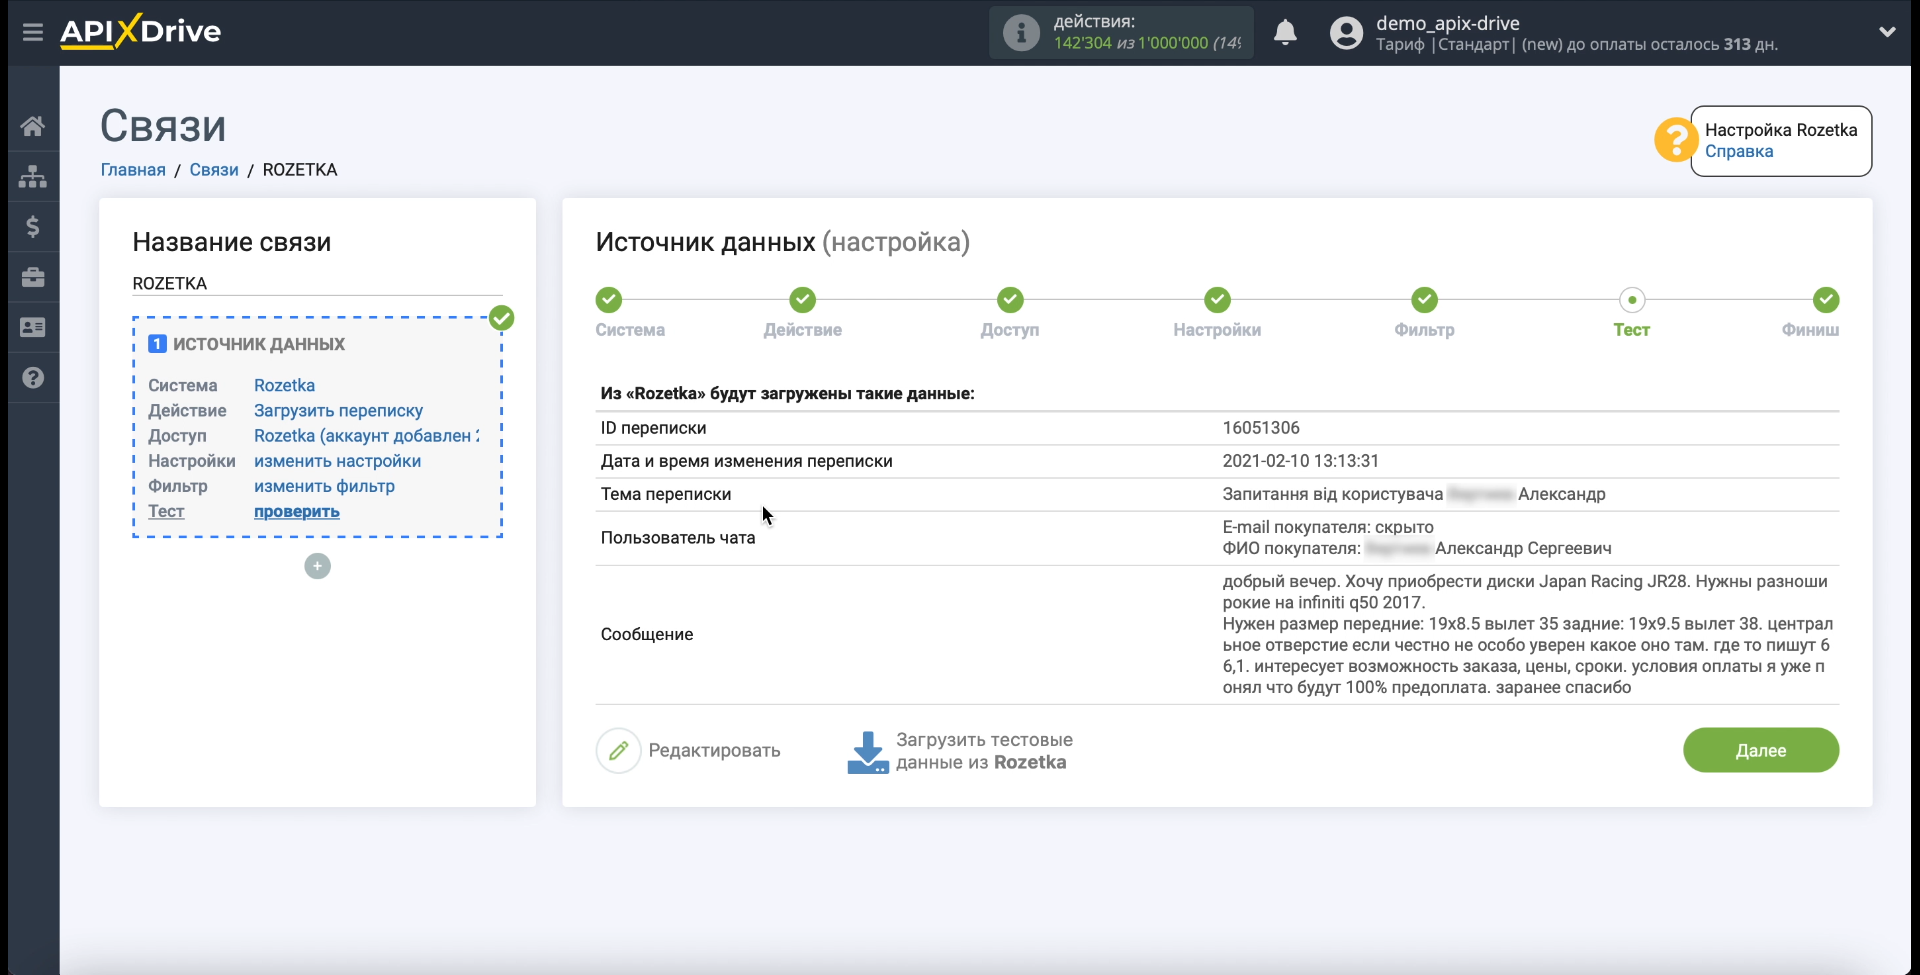This screenshot has width=1920, height=975.
Task: Load test data from Rozetka
Action: (x=983, y=751)
